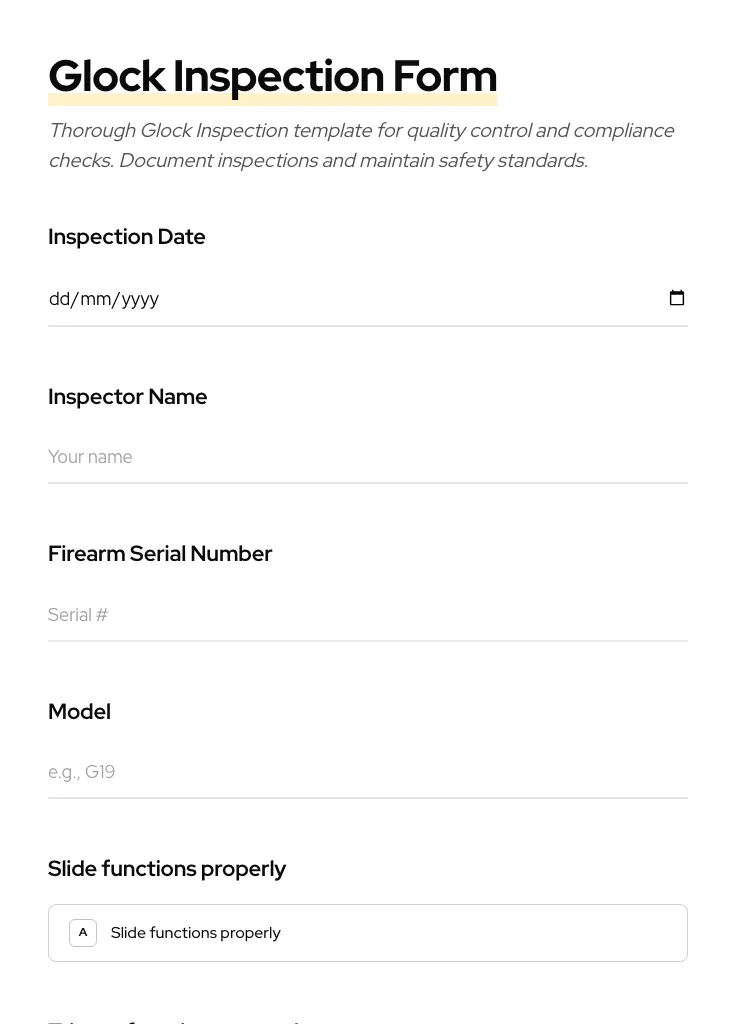Click the 'e.g., G19' model field
The image size is (736, 1024).
pyautogui.click(x=367, y=772)
